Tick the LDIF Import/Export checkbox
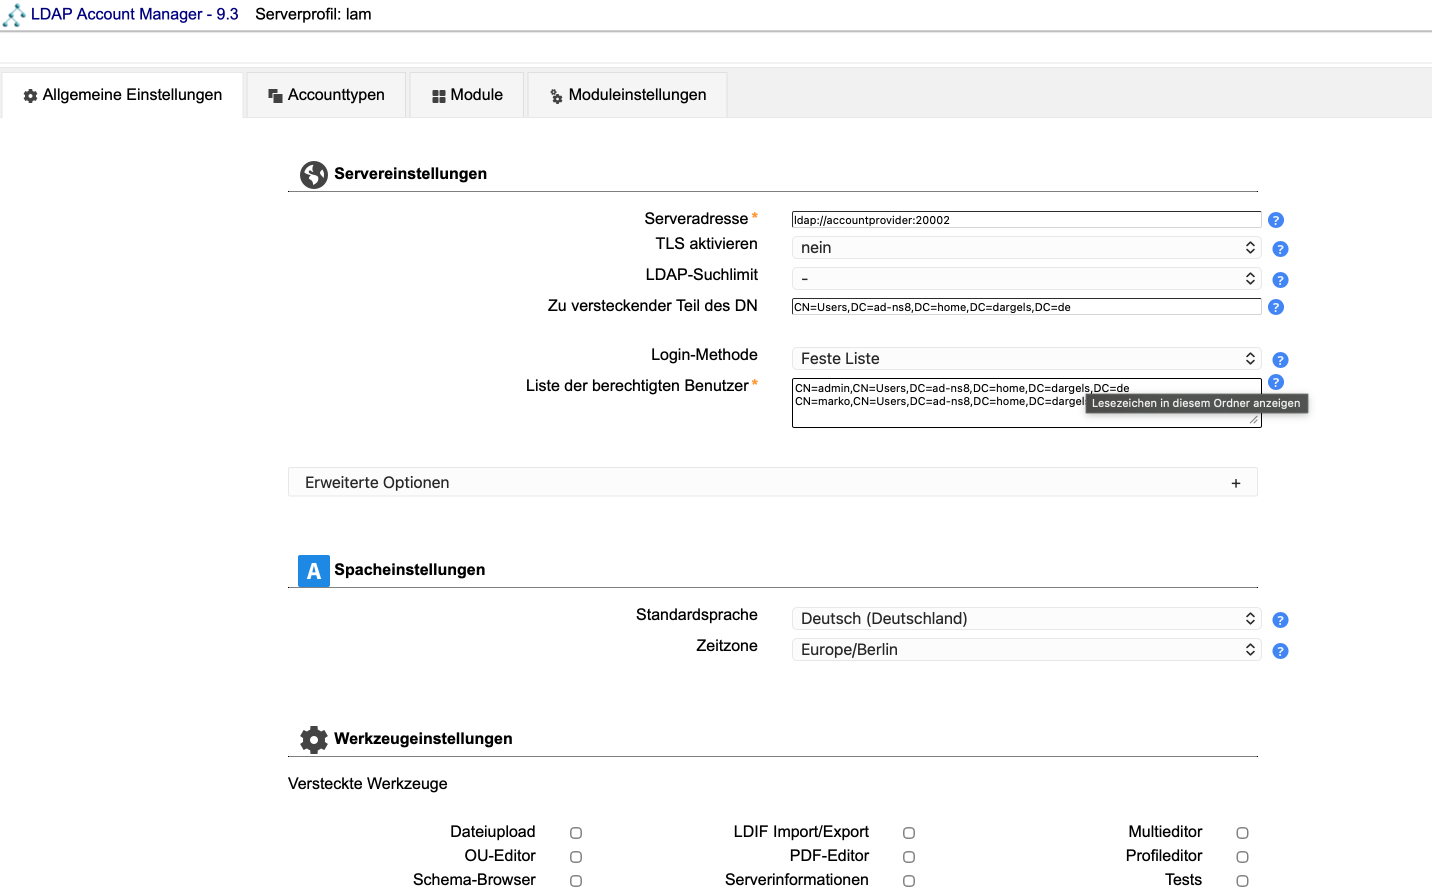The width and height of the screenshot is (1432, 894). coord(909,833)
